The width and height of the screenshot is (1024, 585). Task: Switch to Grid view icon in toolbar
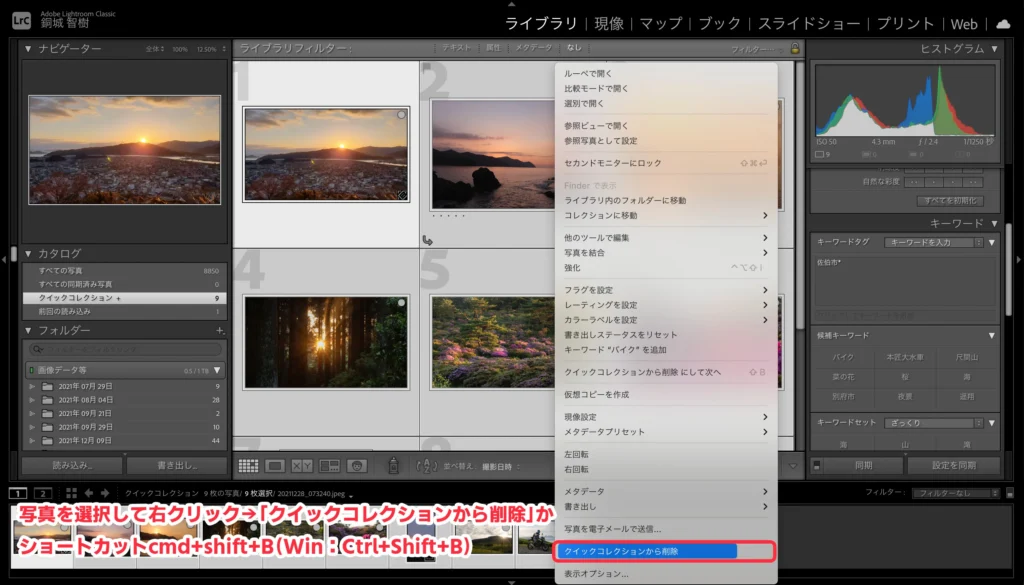click(x=248, y=465)
